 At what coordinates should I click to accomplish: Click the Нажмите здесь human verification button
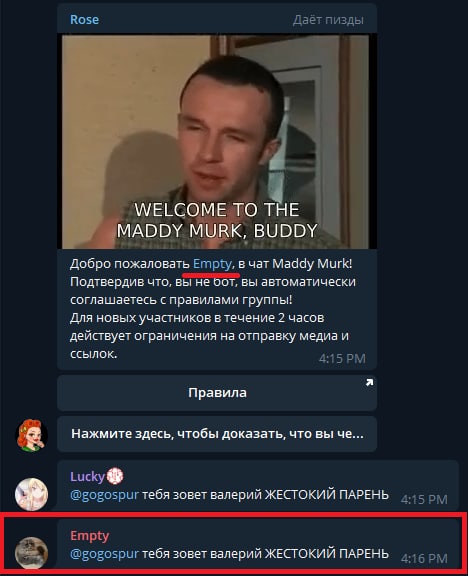coord(217,434)
